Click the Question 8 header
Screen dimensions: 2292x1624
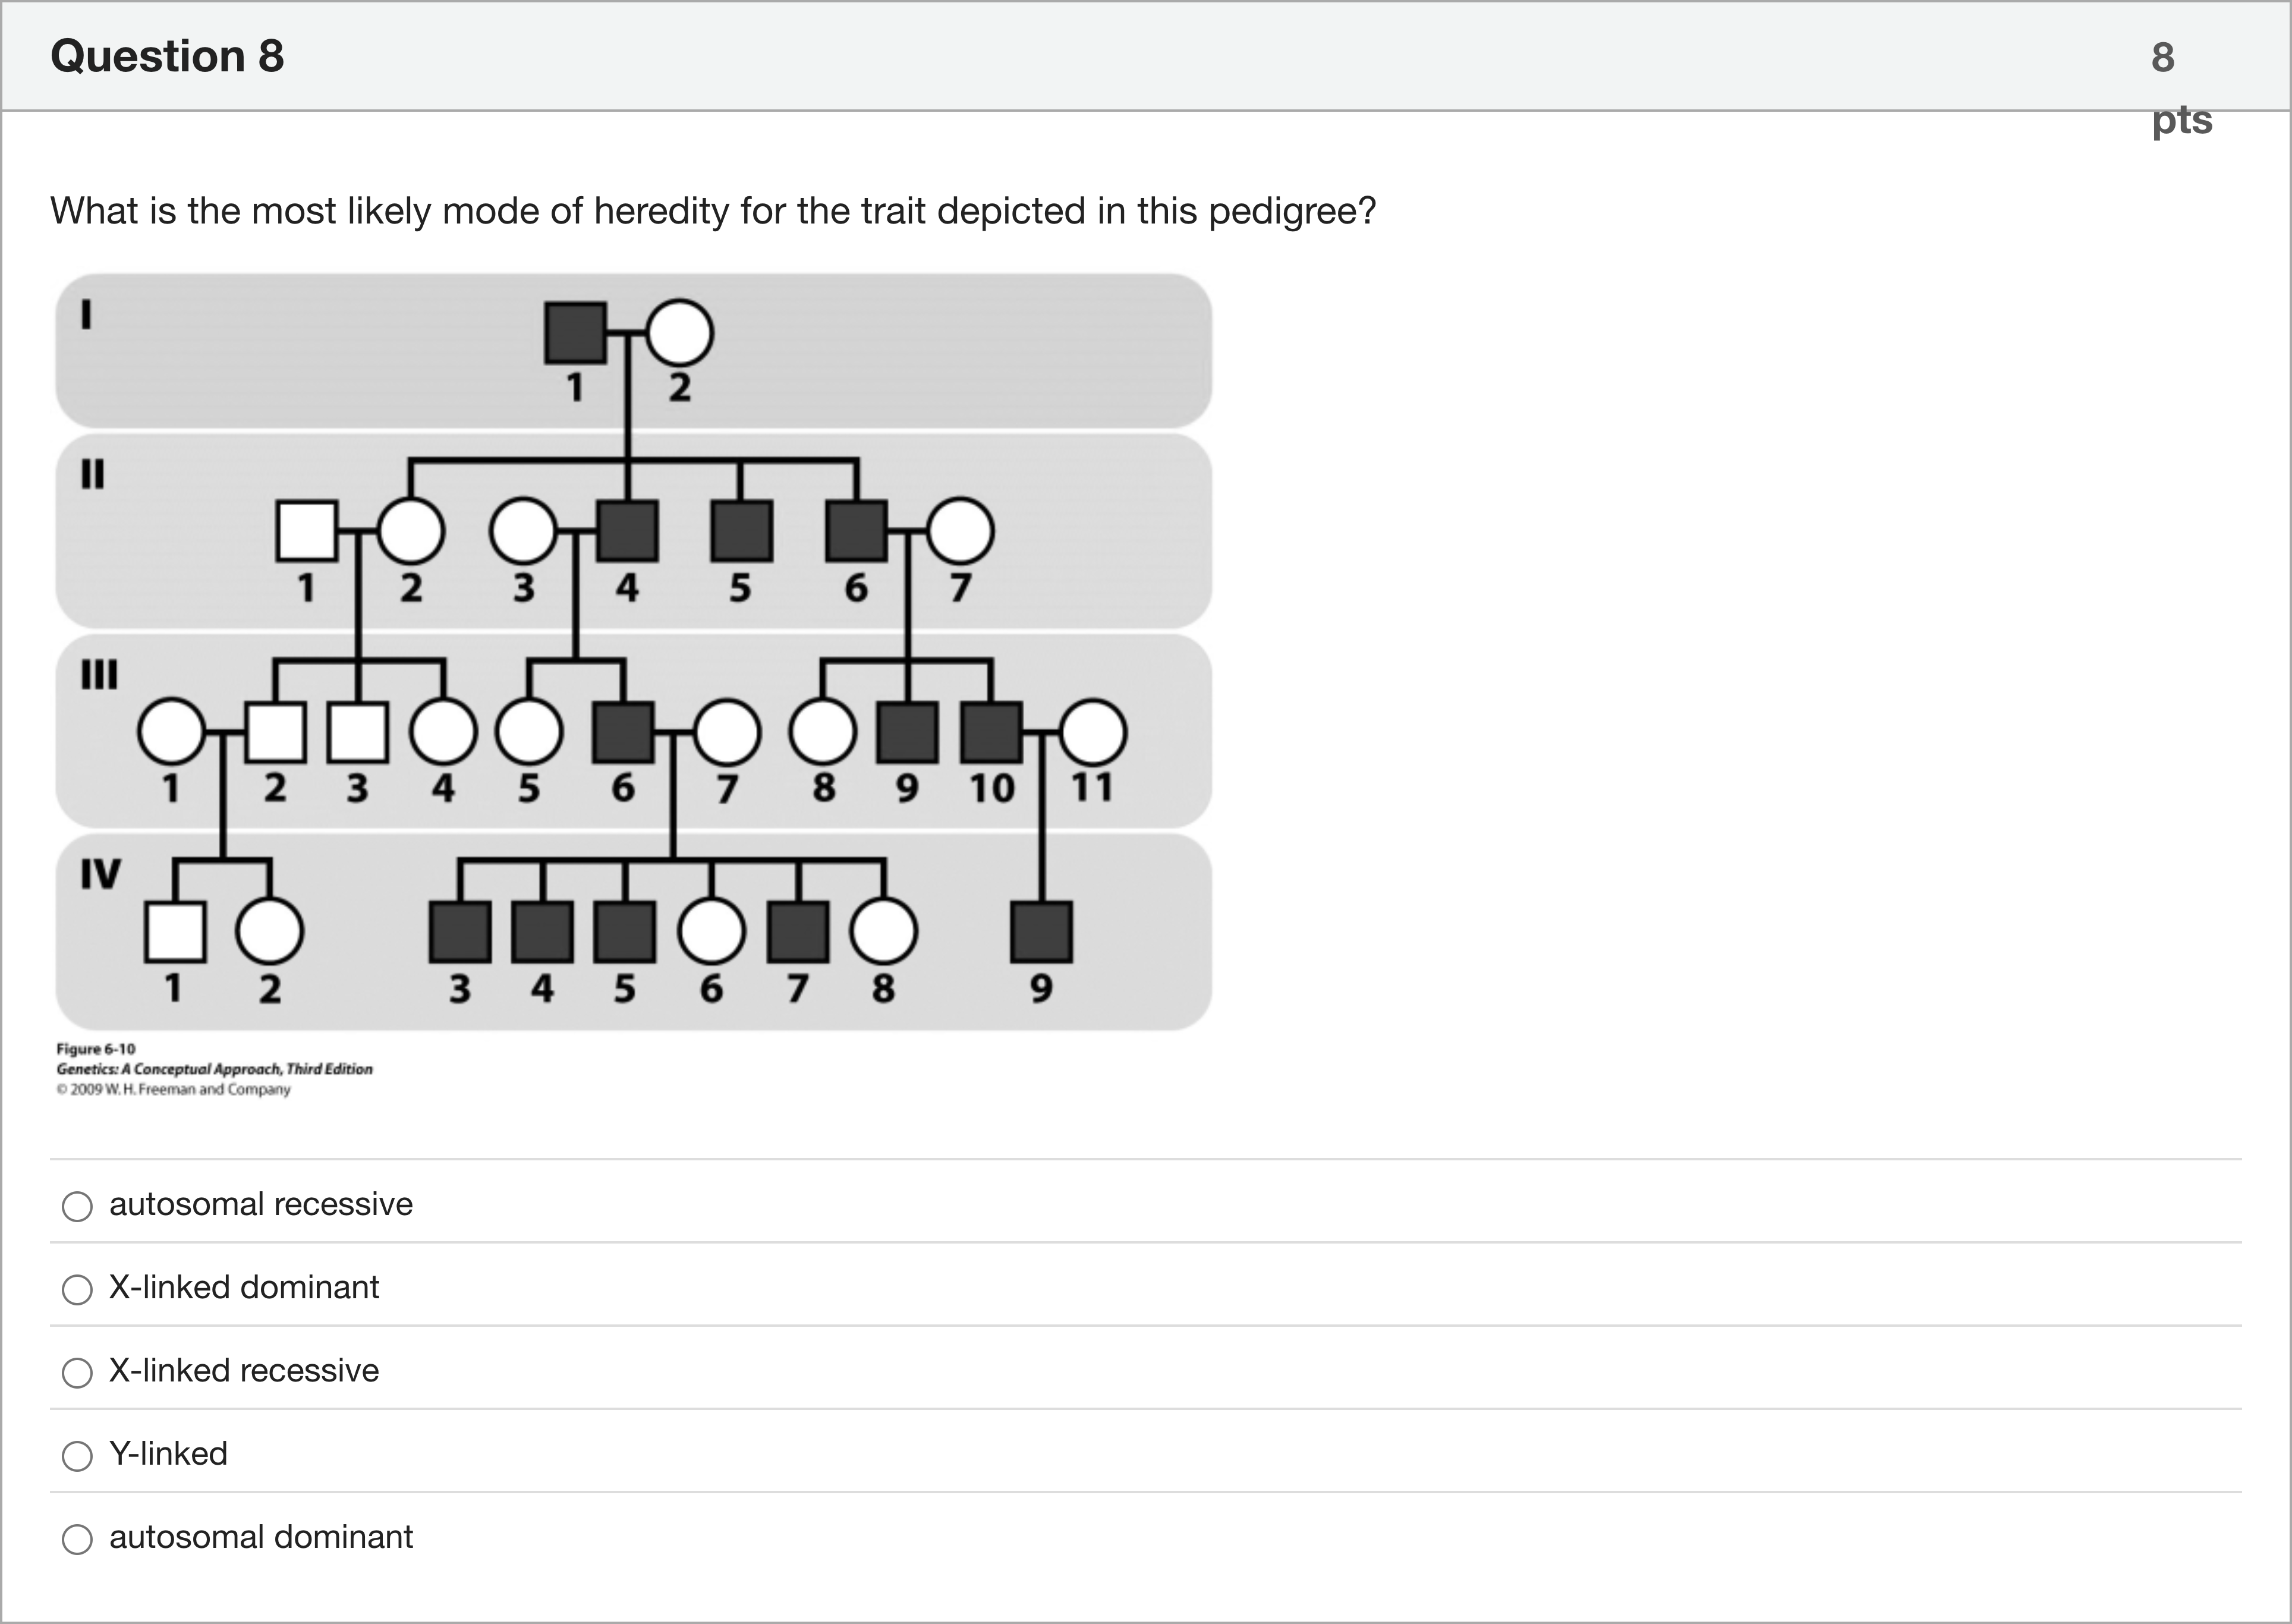pyautogui.click(x=168, y=56)
